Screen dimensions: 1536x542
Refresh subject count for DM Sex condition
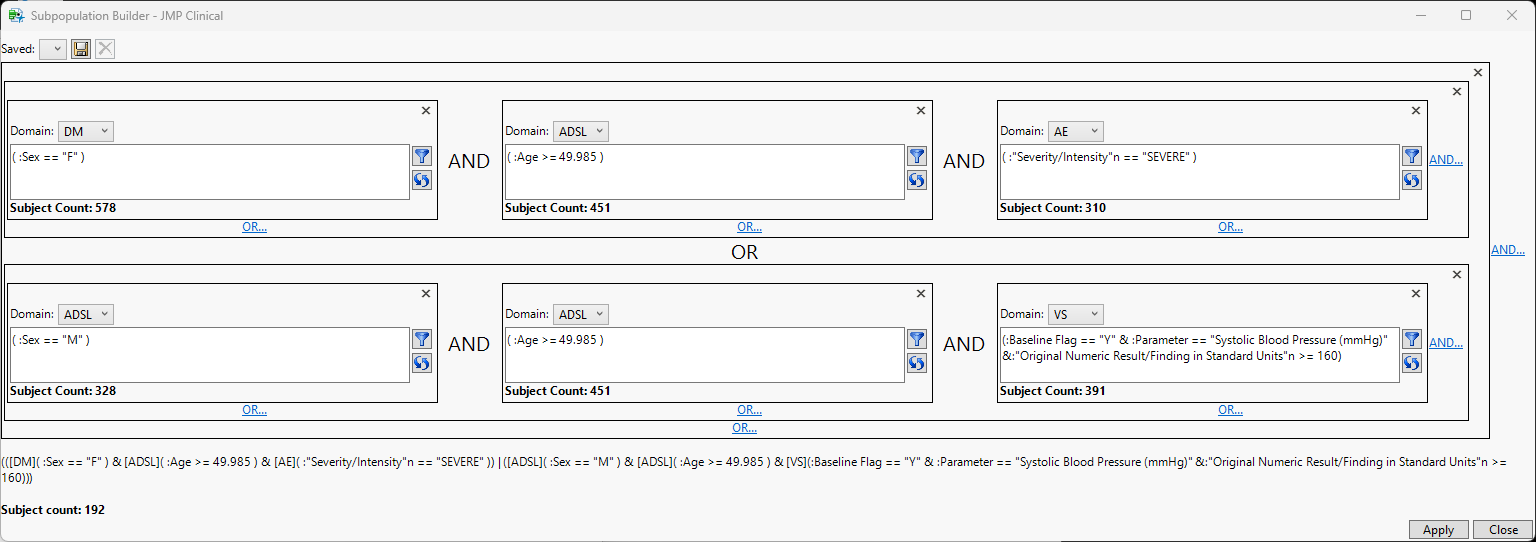422,180
